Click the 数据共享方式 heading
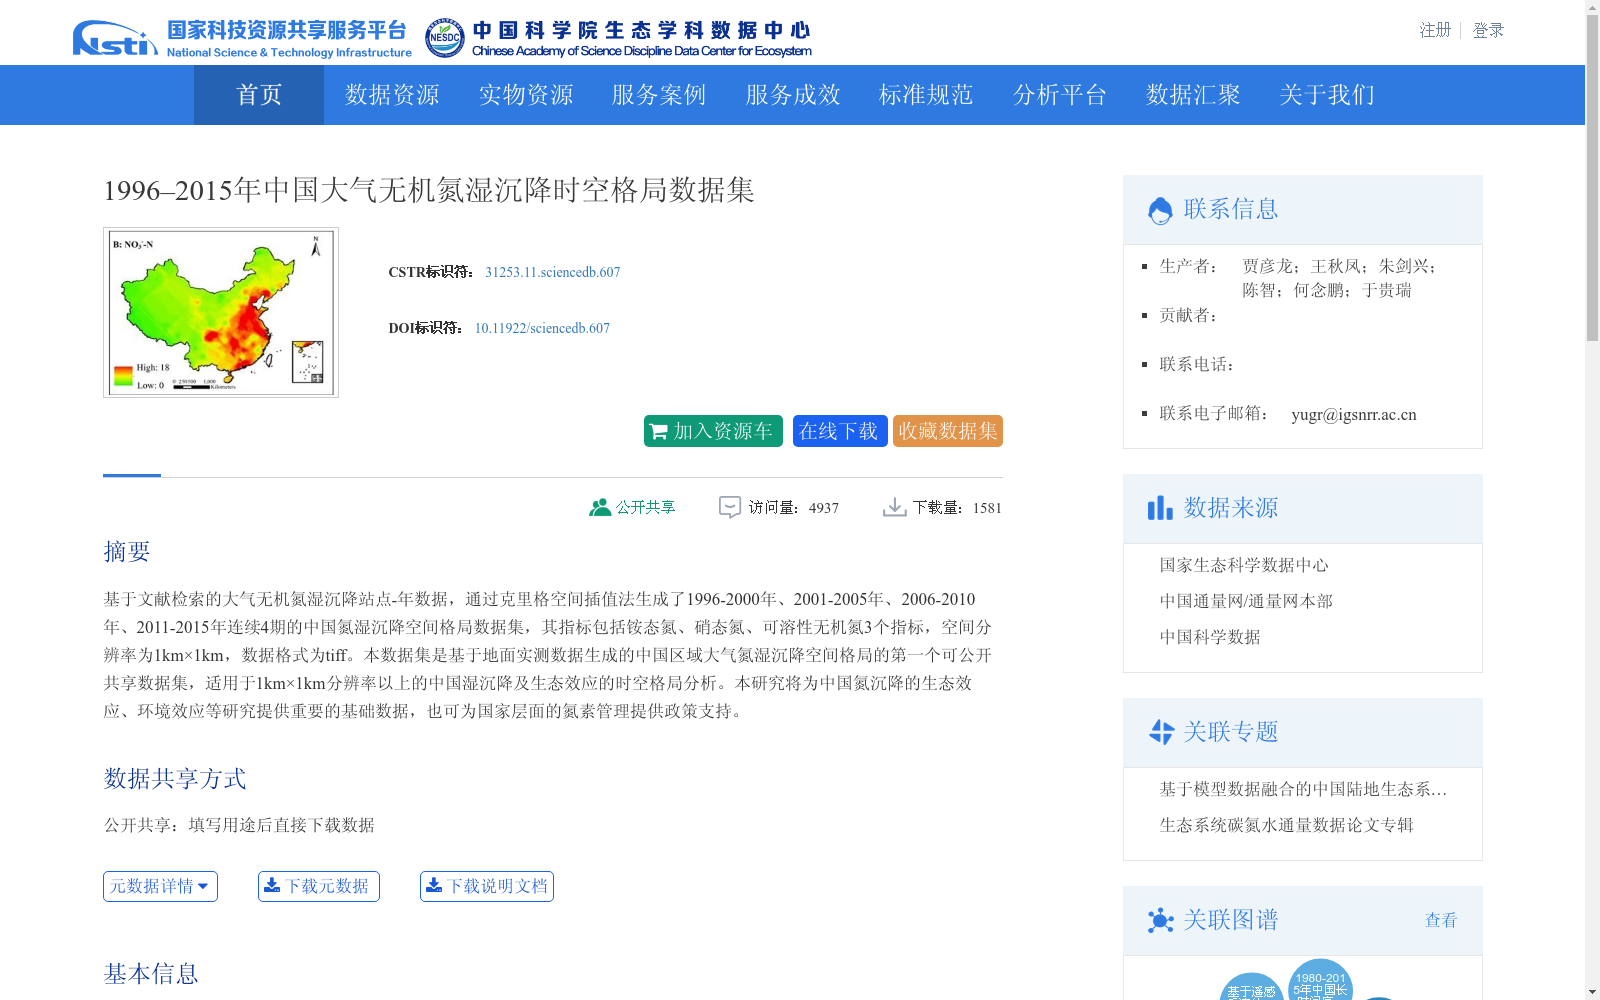 click(175, 778)
